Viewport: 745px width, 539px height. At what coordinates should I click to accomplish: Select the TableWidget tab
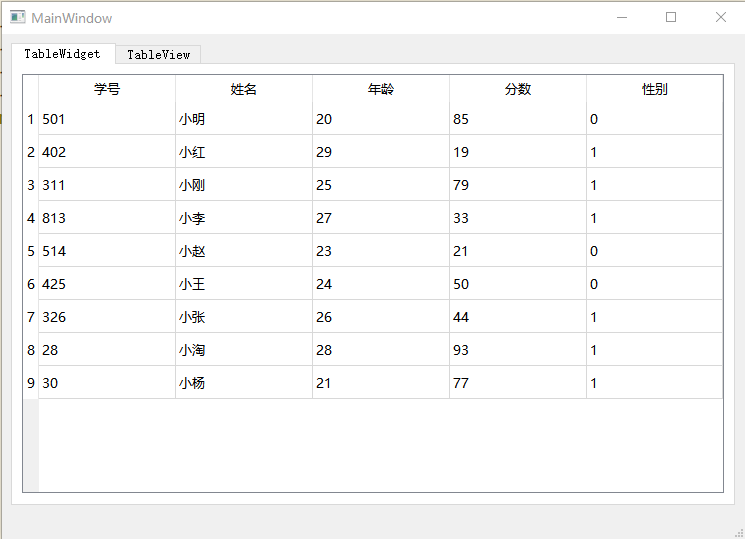(62, 54)
